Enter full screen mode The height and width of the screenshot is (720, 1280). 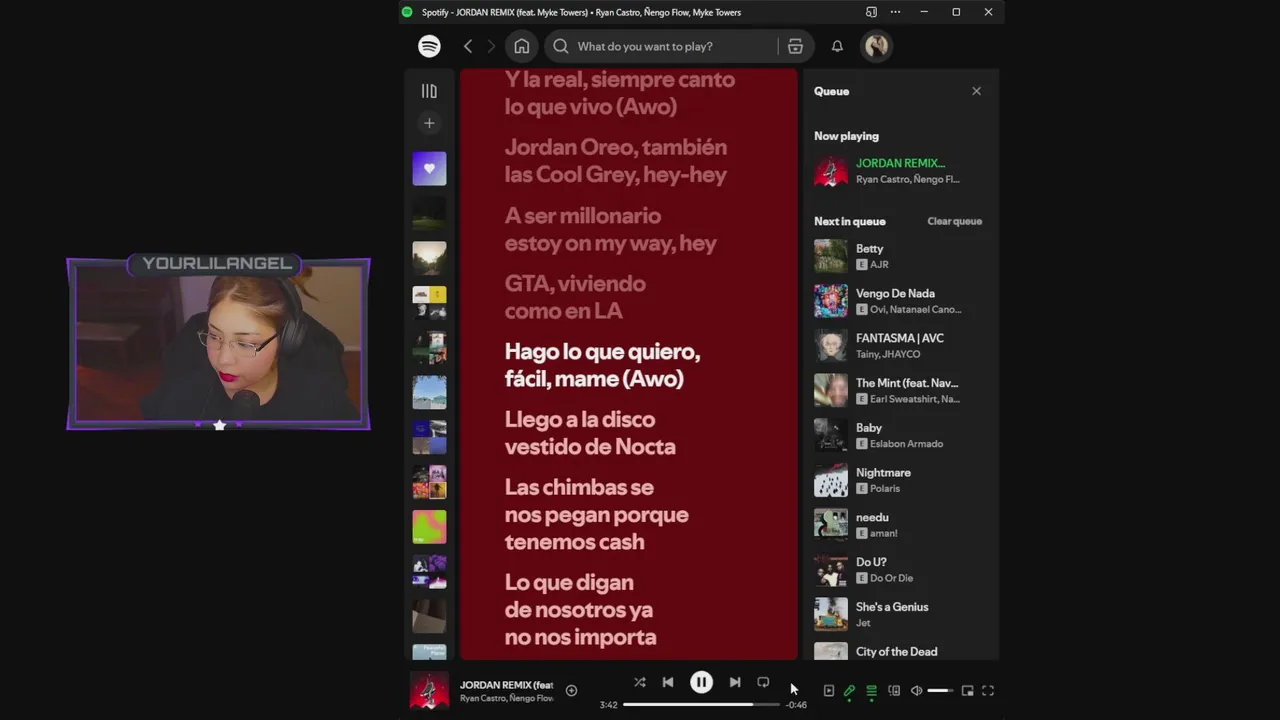pyautogui.click(x=988, y=690)
